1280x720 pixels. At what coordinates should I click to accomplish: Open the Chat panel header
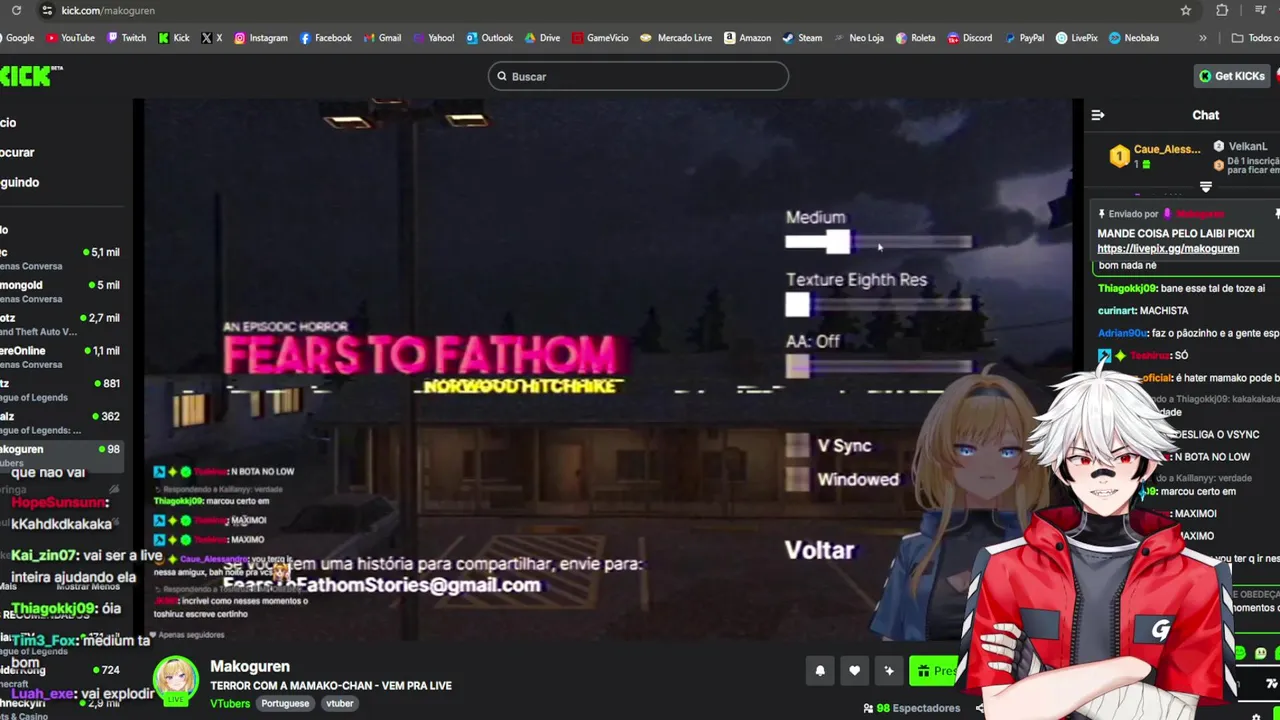point(1205,115)
